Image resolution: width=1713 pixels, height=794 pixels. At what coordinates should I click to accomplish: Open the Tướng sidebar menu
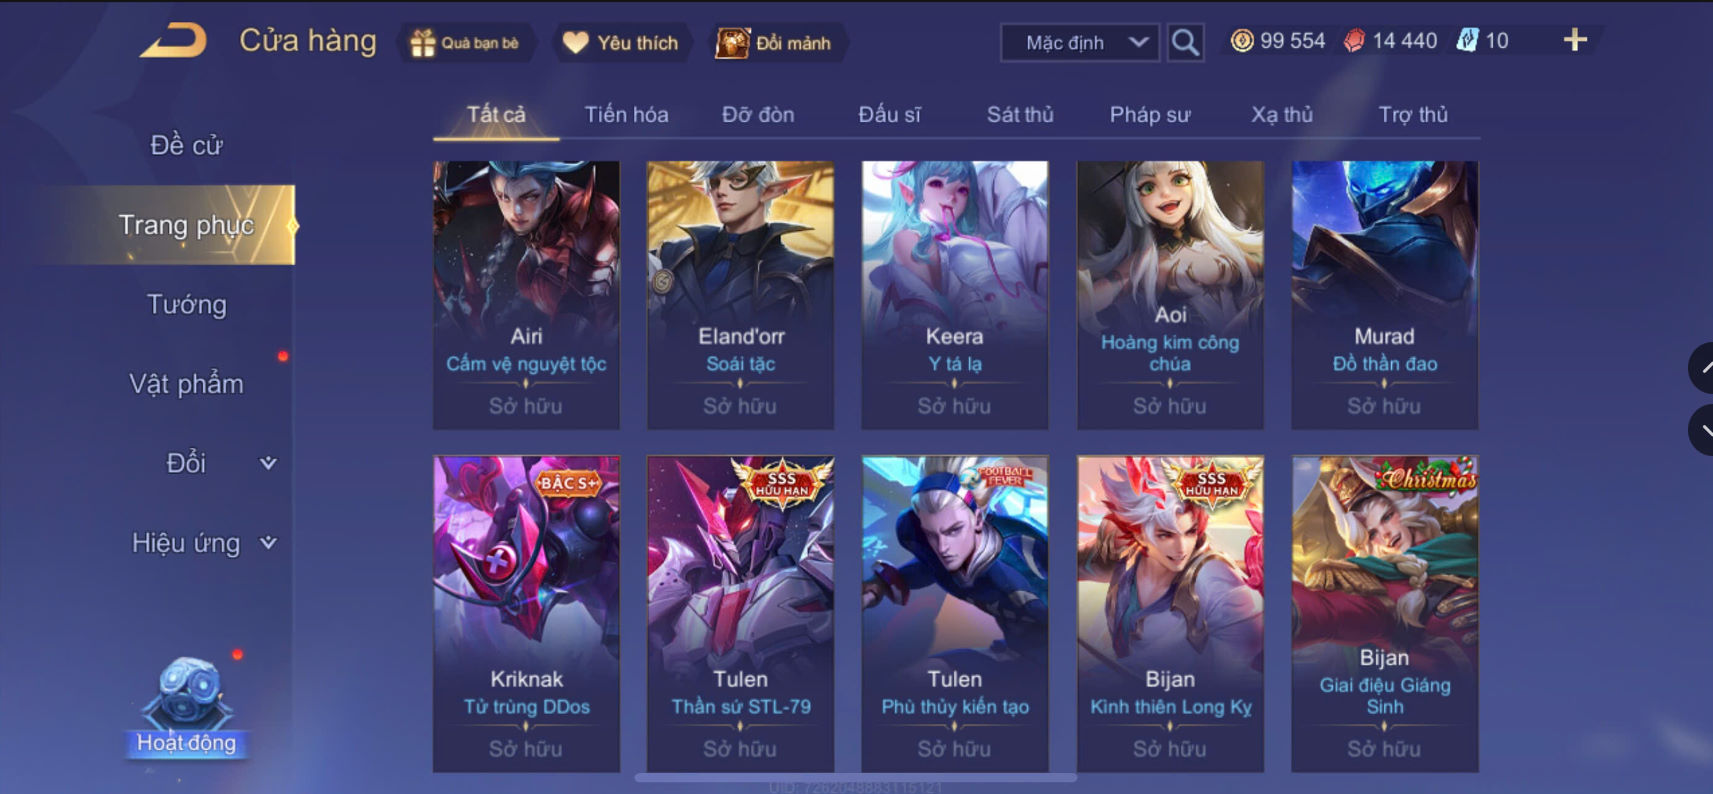click(187, 304)
